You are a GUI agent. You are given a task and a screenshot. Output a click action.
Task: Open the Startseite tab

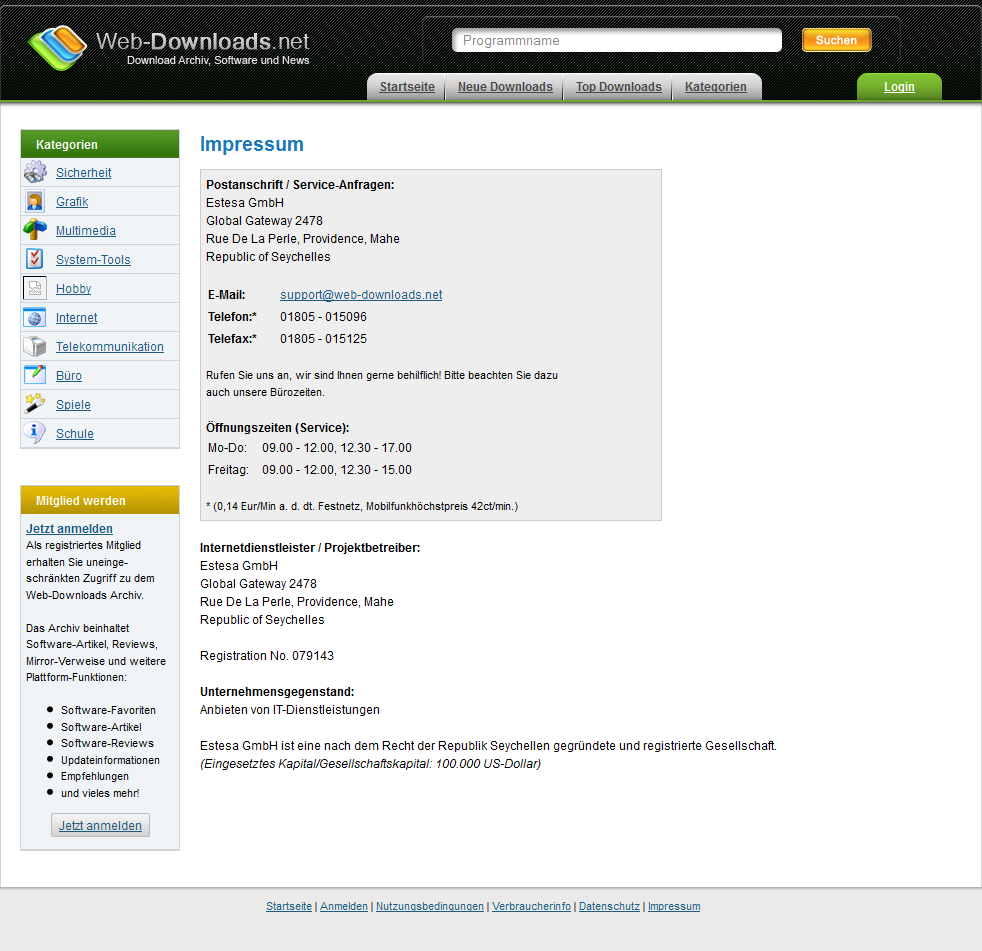pos(407,87)
